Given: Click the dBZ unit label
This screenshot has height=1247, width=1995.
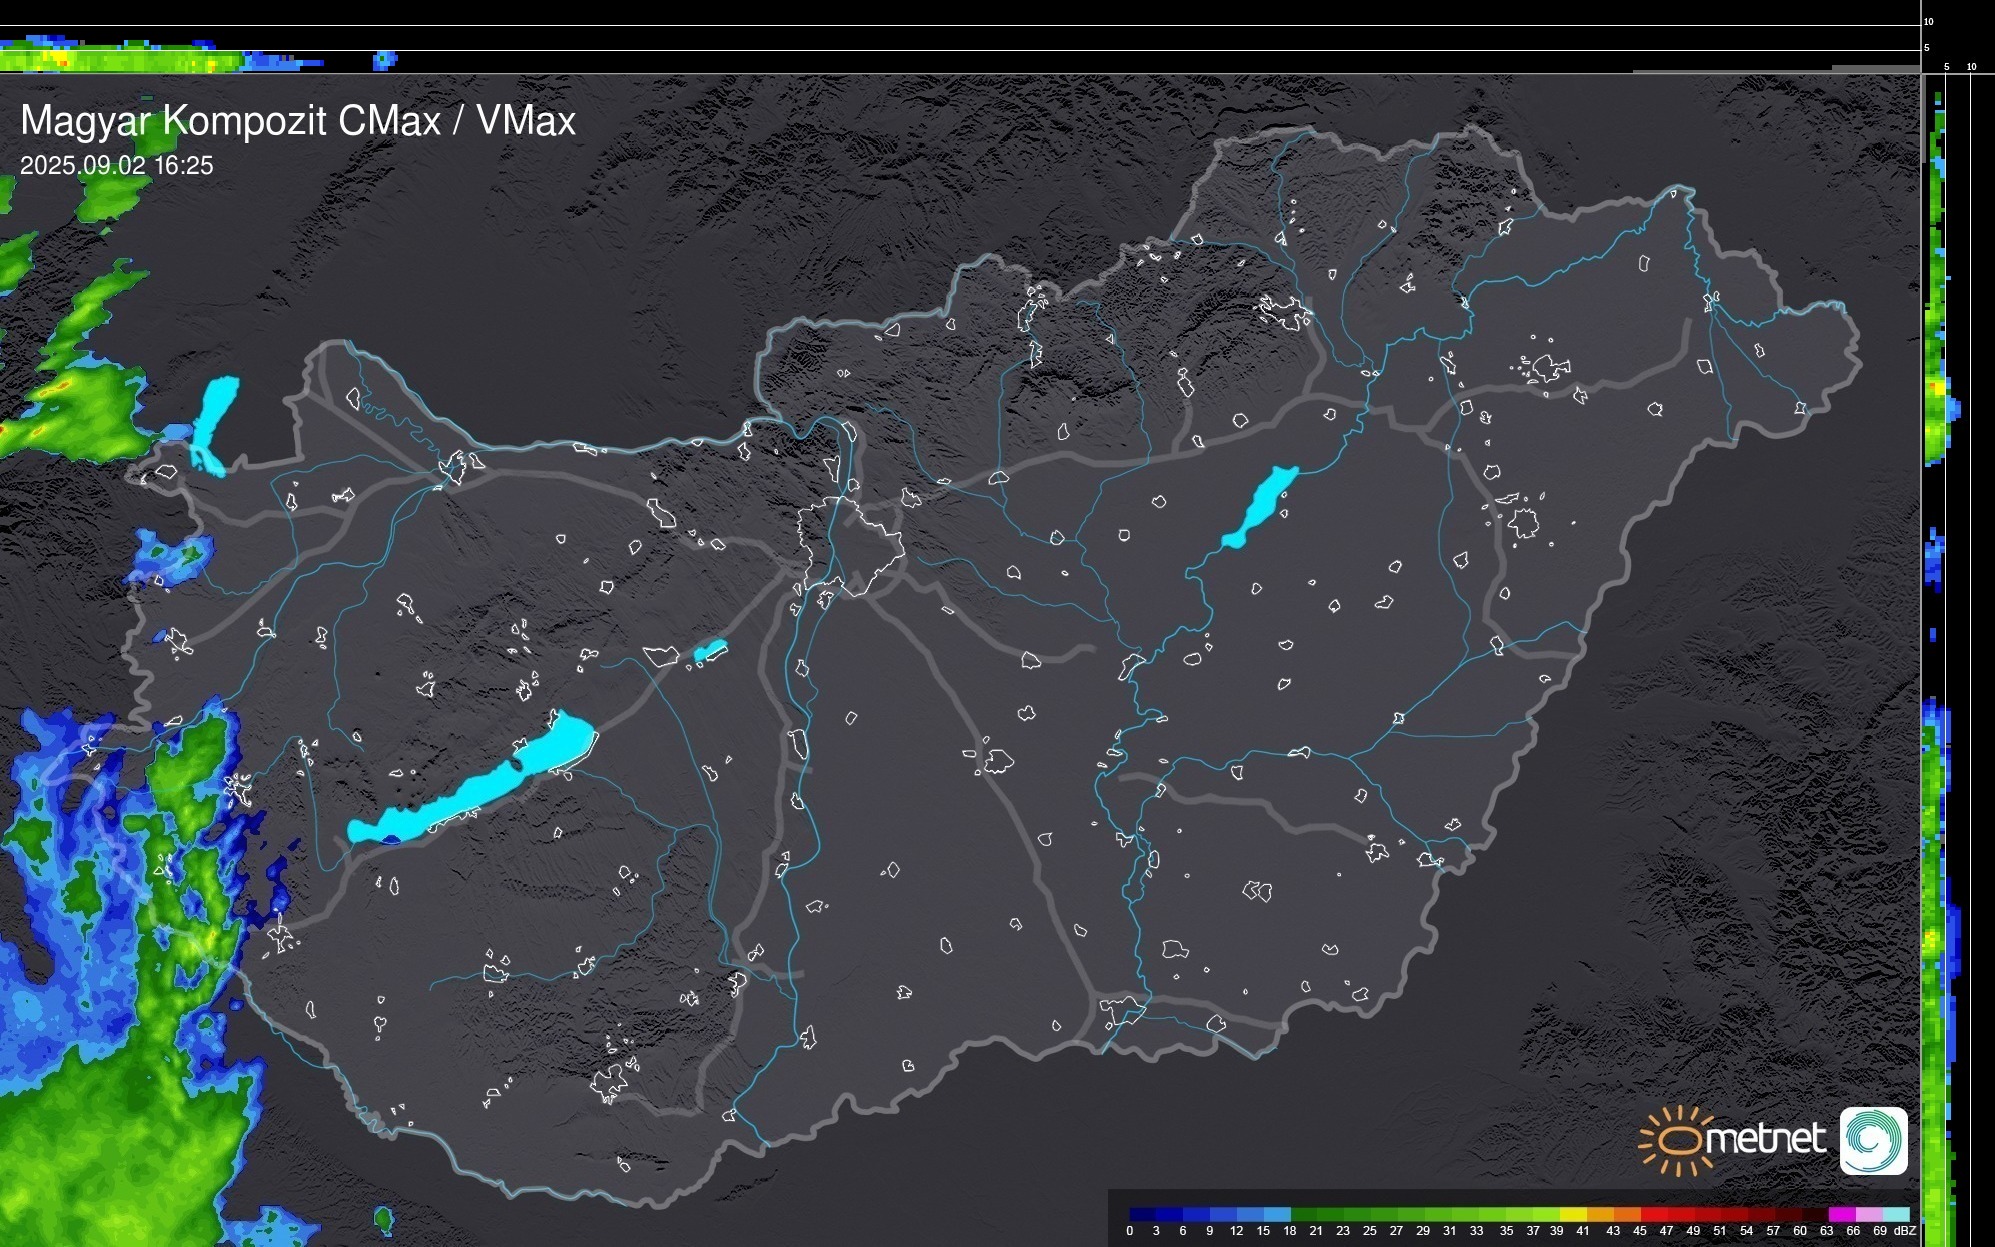Looking at the screenshot, I should click(x=1904, y=1231).
